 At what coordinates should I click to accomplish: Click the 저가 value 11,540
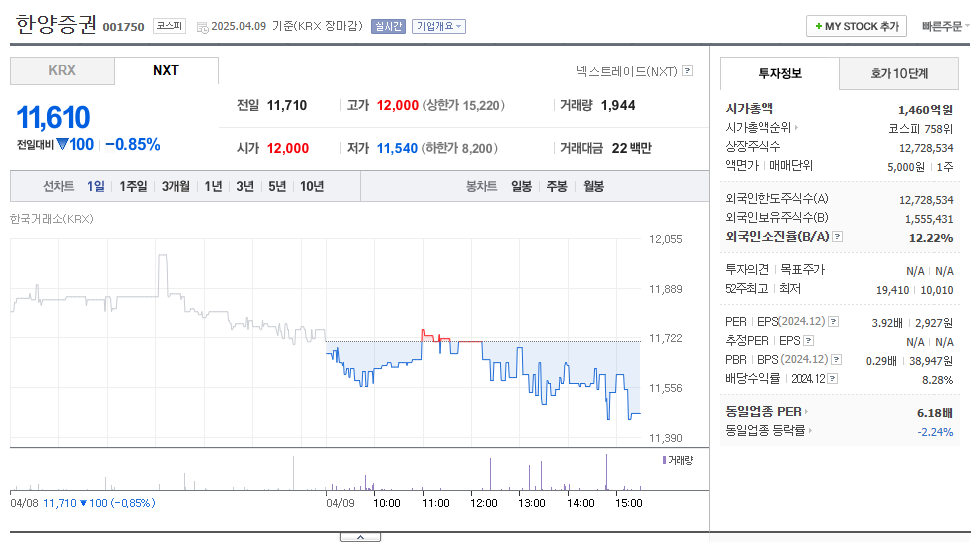[397, 149]
